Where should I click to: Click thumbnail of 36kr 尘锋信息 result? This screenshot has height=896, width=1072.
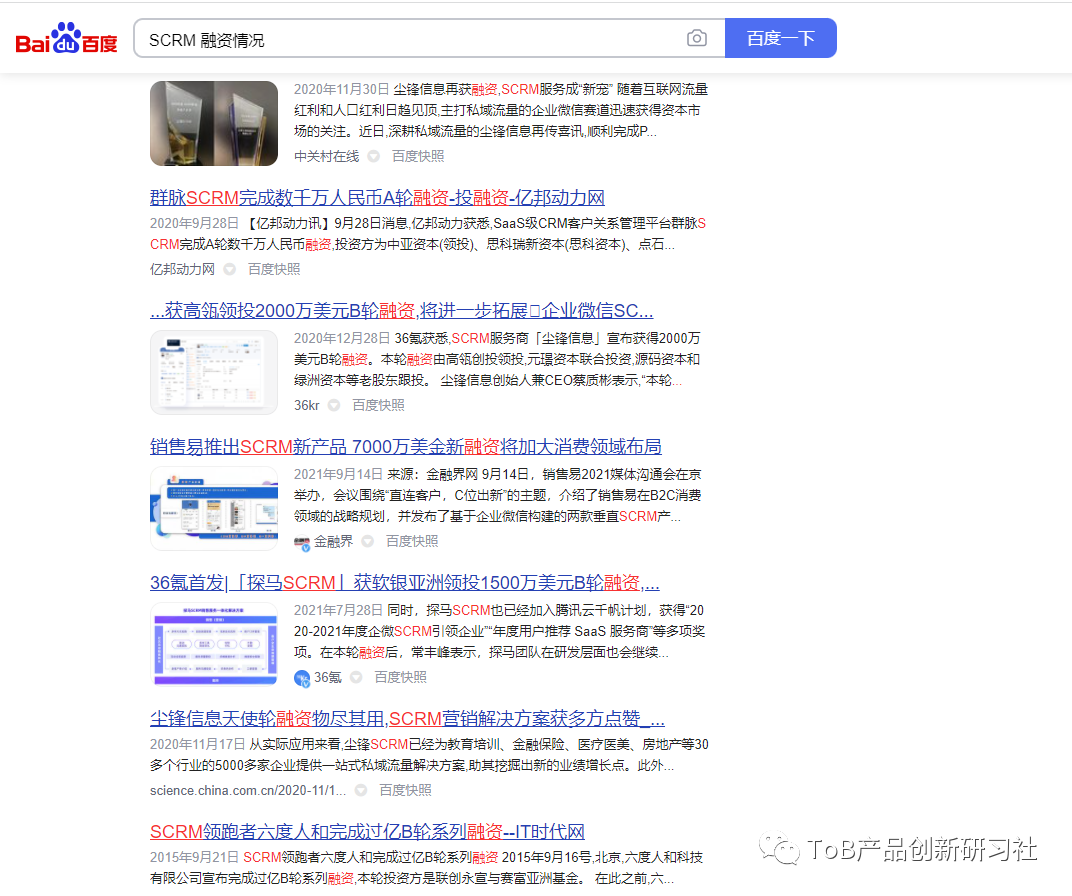(x=214, y=372)
